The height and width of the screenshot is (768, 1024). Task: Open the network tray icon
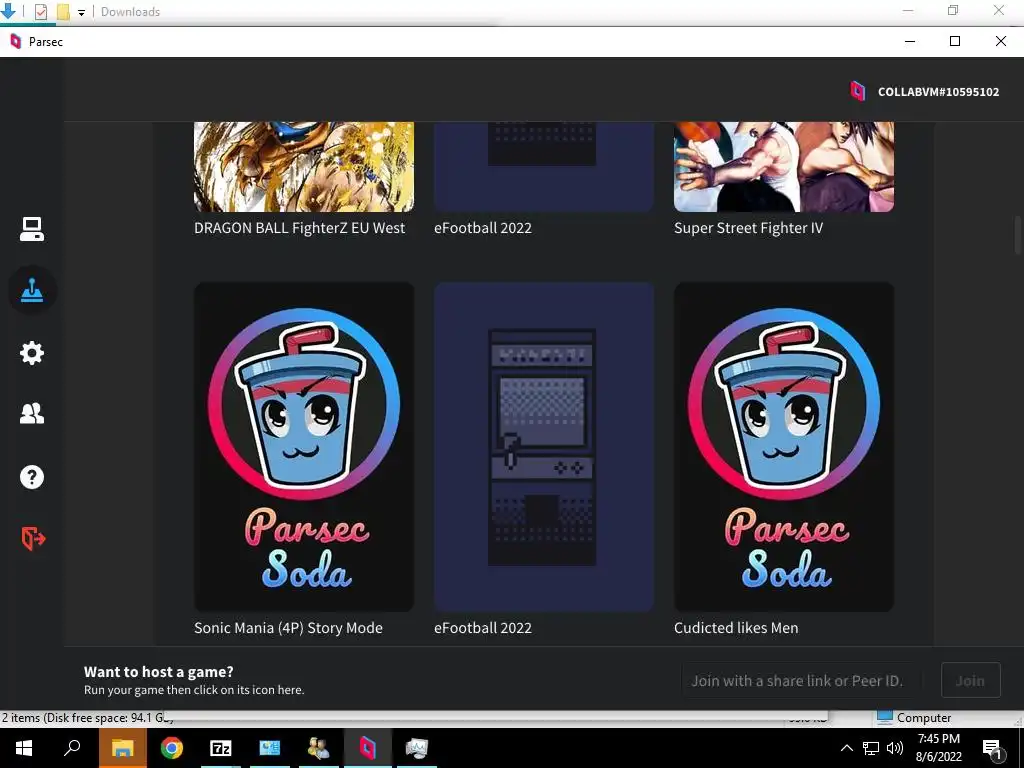[871, 748]
